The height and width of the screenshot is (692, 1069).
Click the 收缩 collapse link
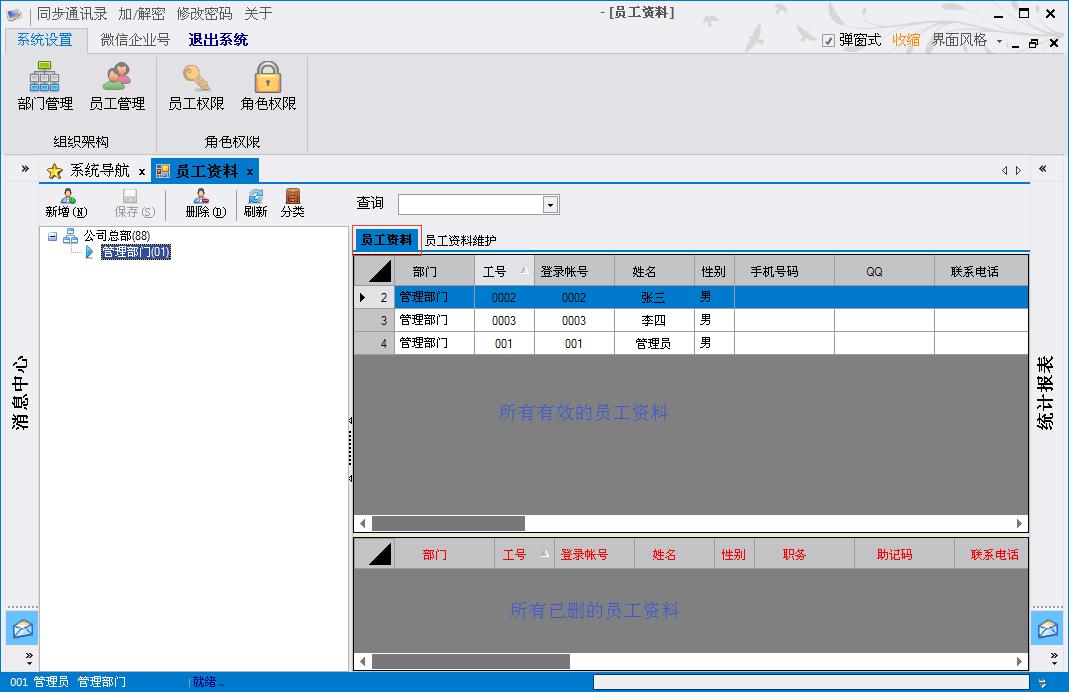click(x=906, y=40)
